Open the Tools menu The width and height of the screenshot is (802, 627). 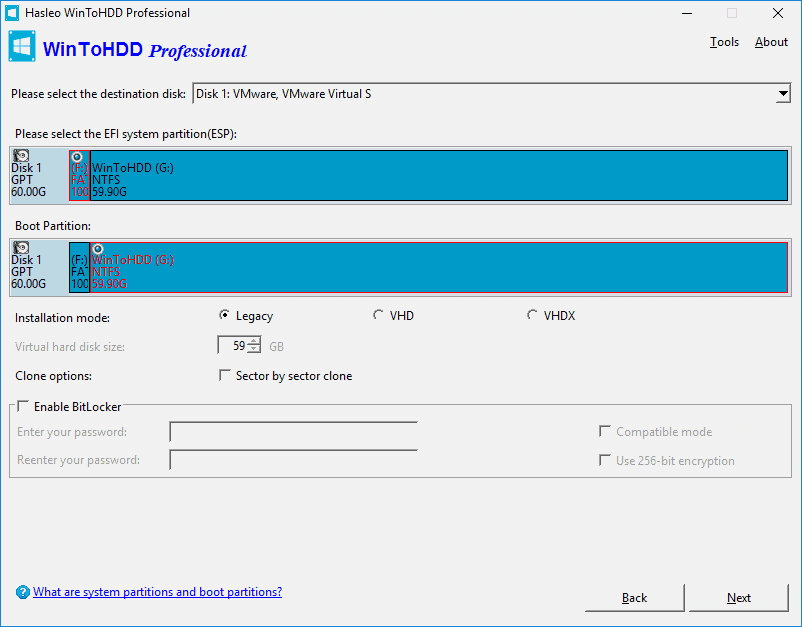tap(724, 41)
